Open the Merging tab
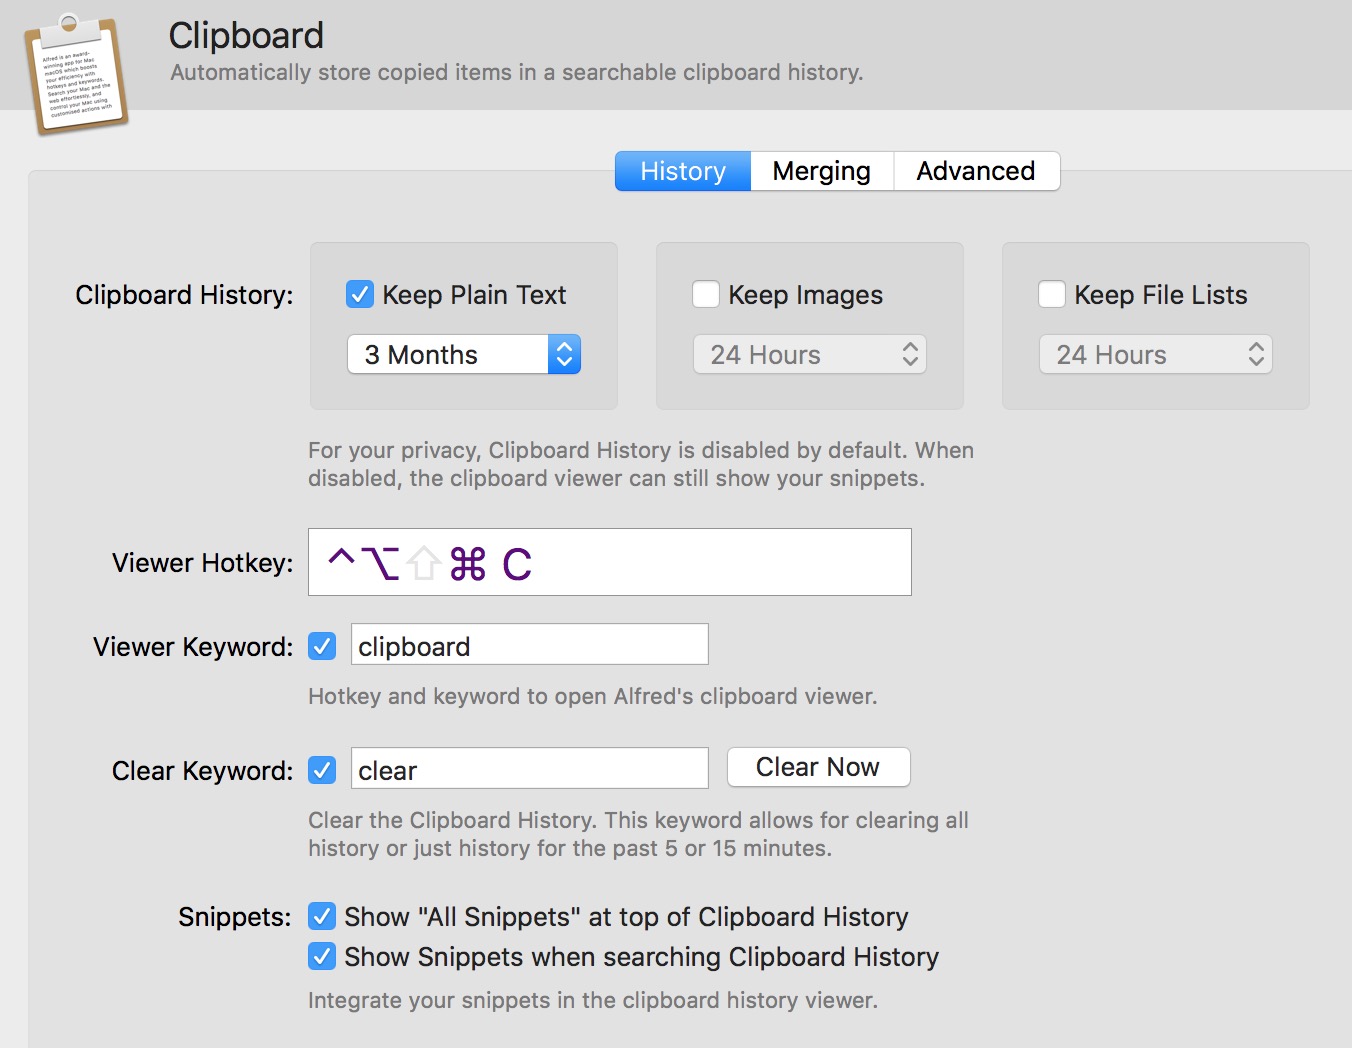Image resolution: width=1352 pixels, height=1048 pixels. [822, 171]
